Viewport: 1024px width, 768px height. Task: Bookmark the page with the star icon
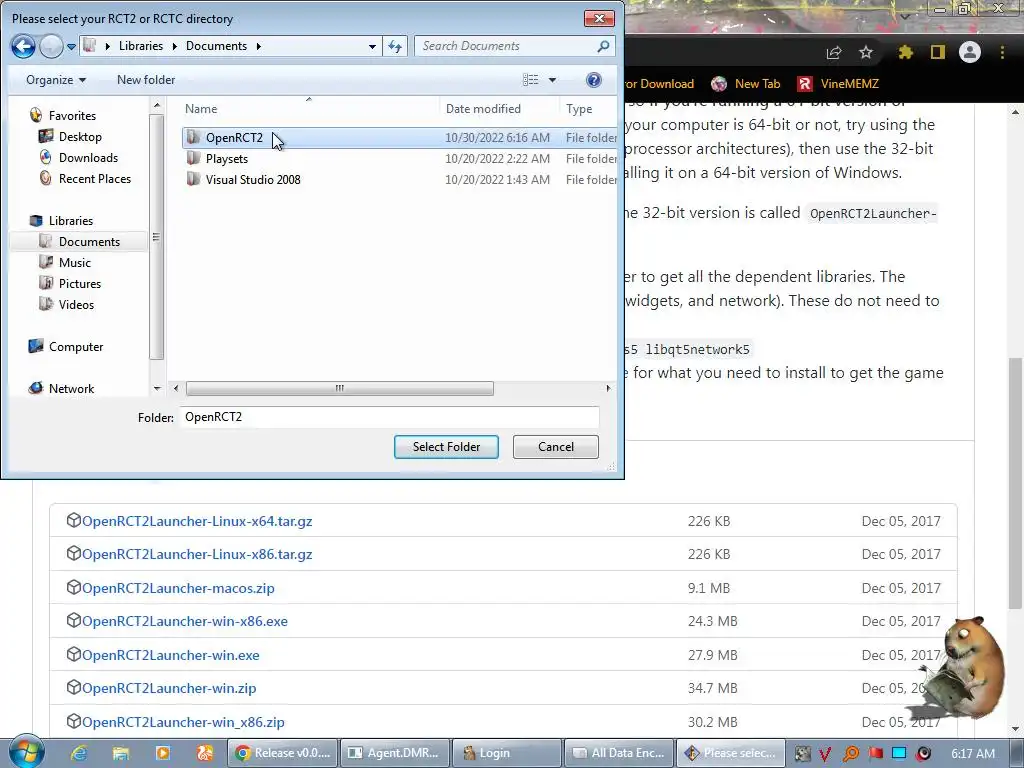click(866, 52)
